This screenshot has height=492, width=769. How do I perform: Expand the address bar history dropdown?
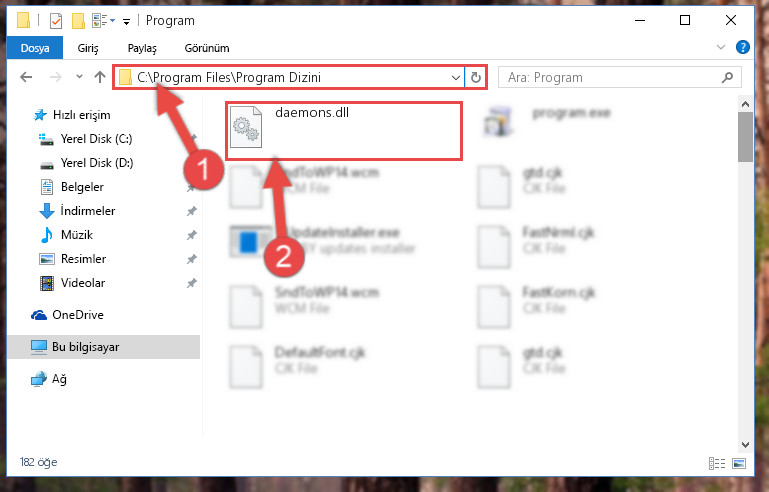(x=456, y=78)
